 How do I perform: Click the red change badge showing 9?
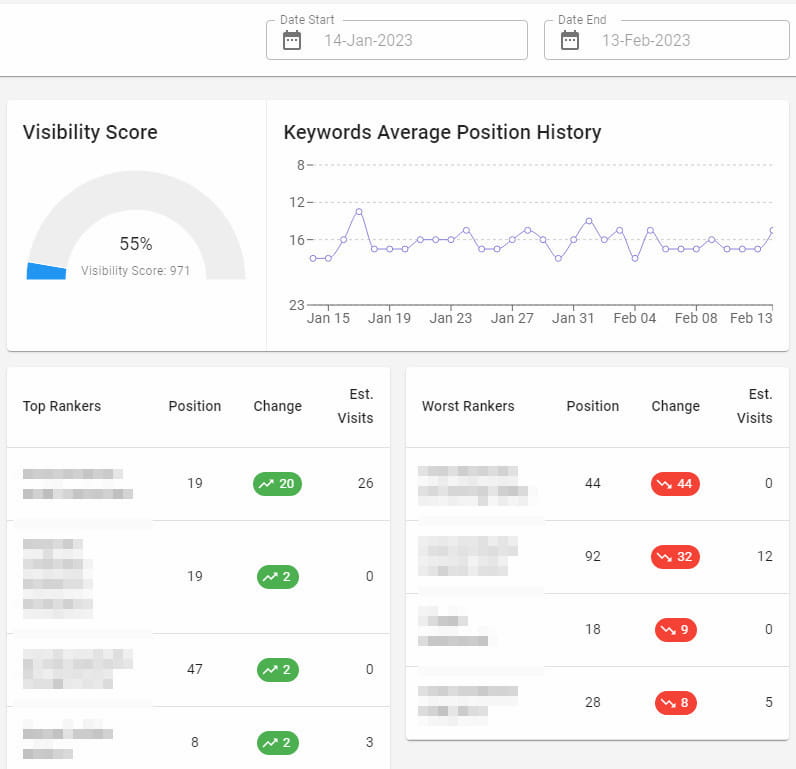click(x=676, y=630)
